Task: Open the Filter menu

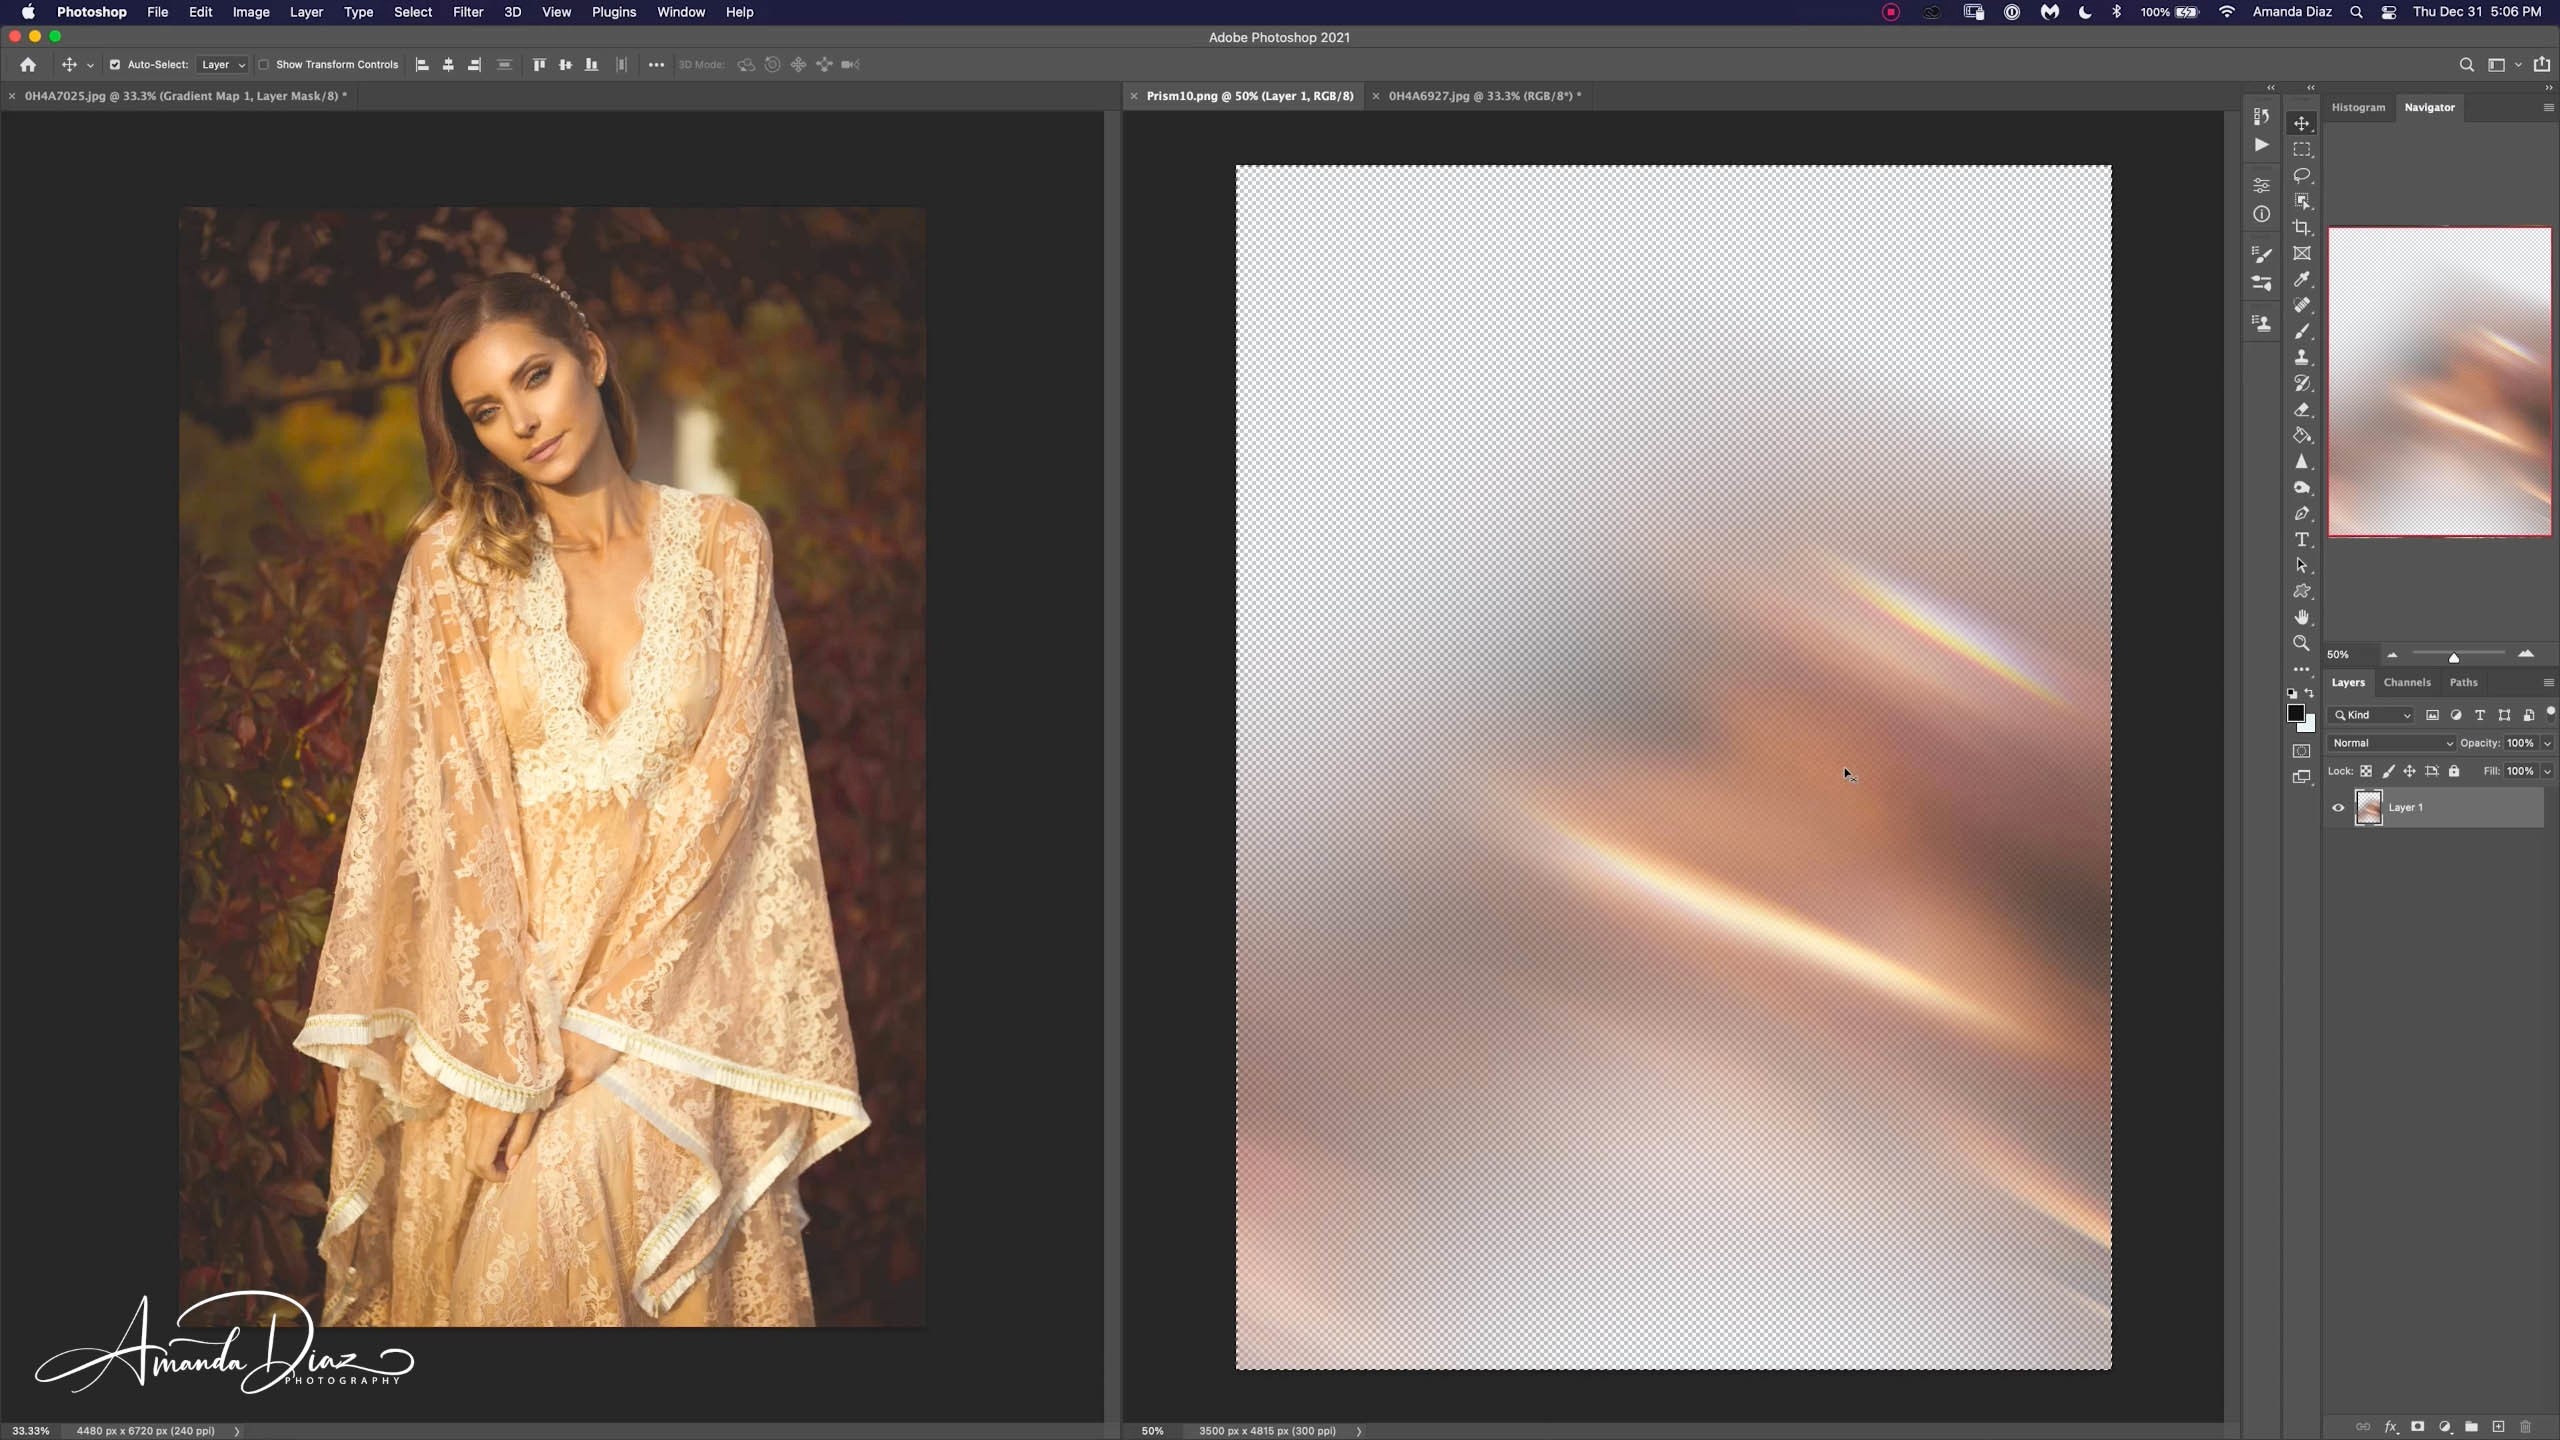Action: (467, 12)
